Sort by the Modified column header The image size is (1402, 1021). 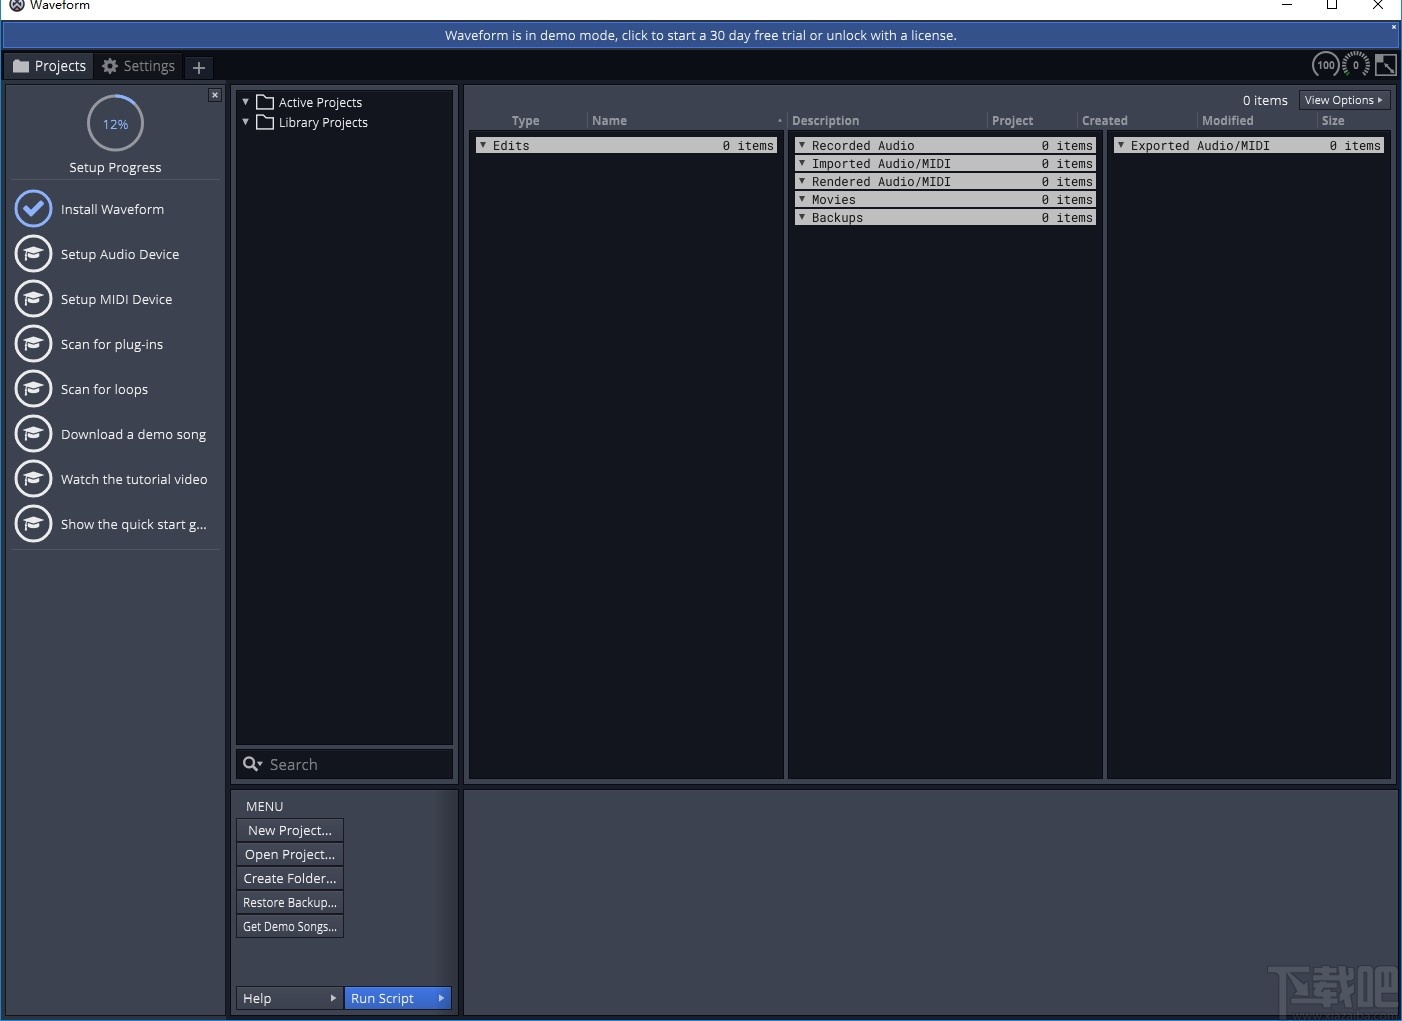pos(1227,121)
